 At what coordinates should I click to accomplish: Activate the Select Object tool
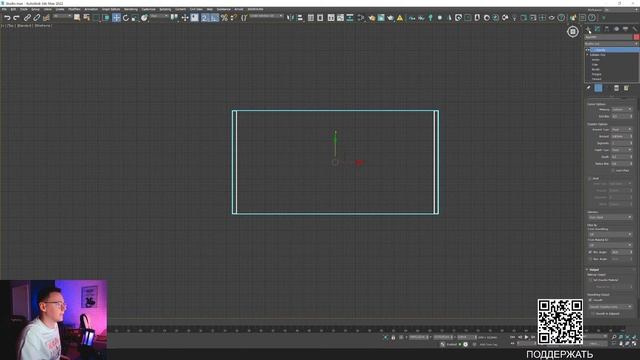click(77, 18)
